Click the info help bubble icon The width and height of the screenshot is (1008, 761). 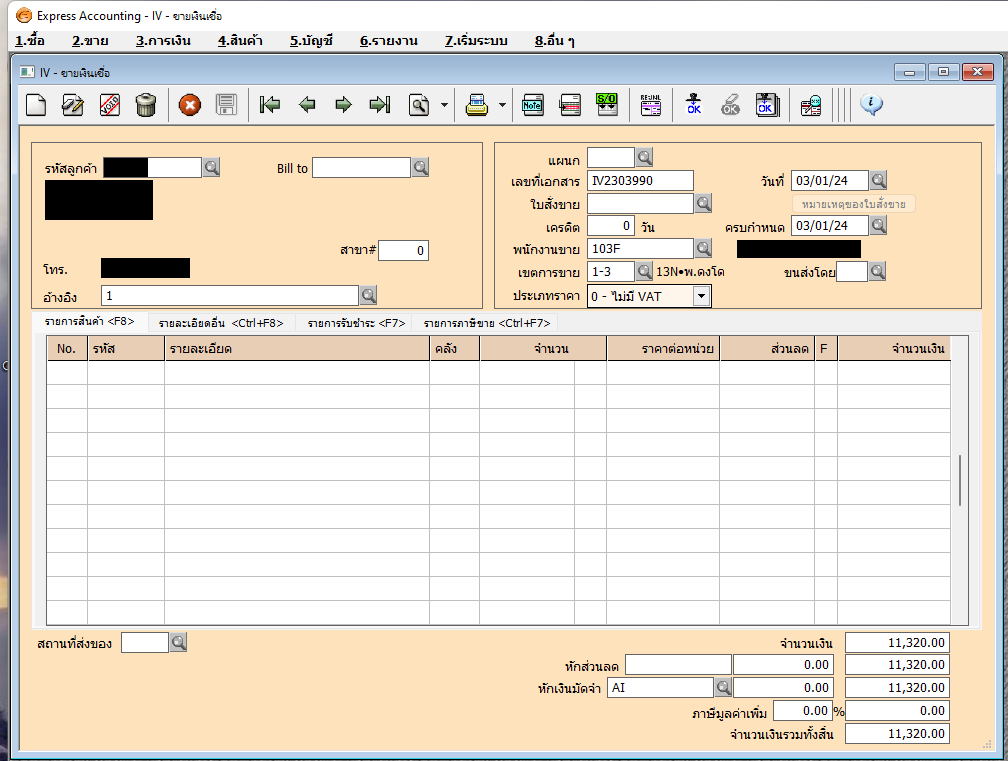click(x=871, y=105)
